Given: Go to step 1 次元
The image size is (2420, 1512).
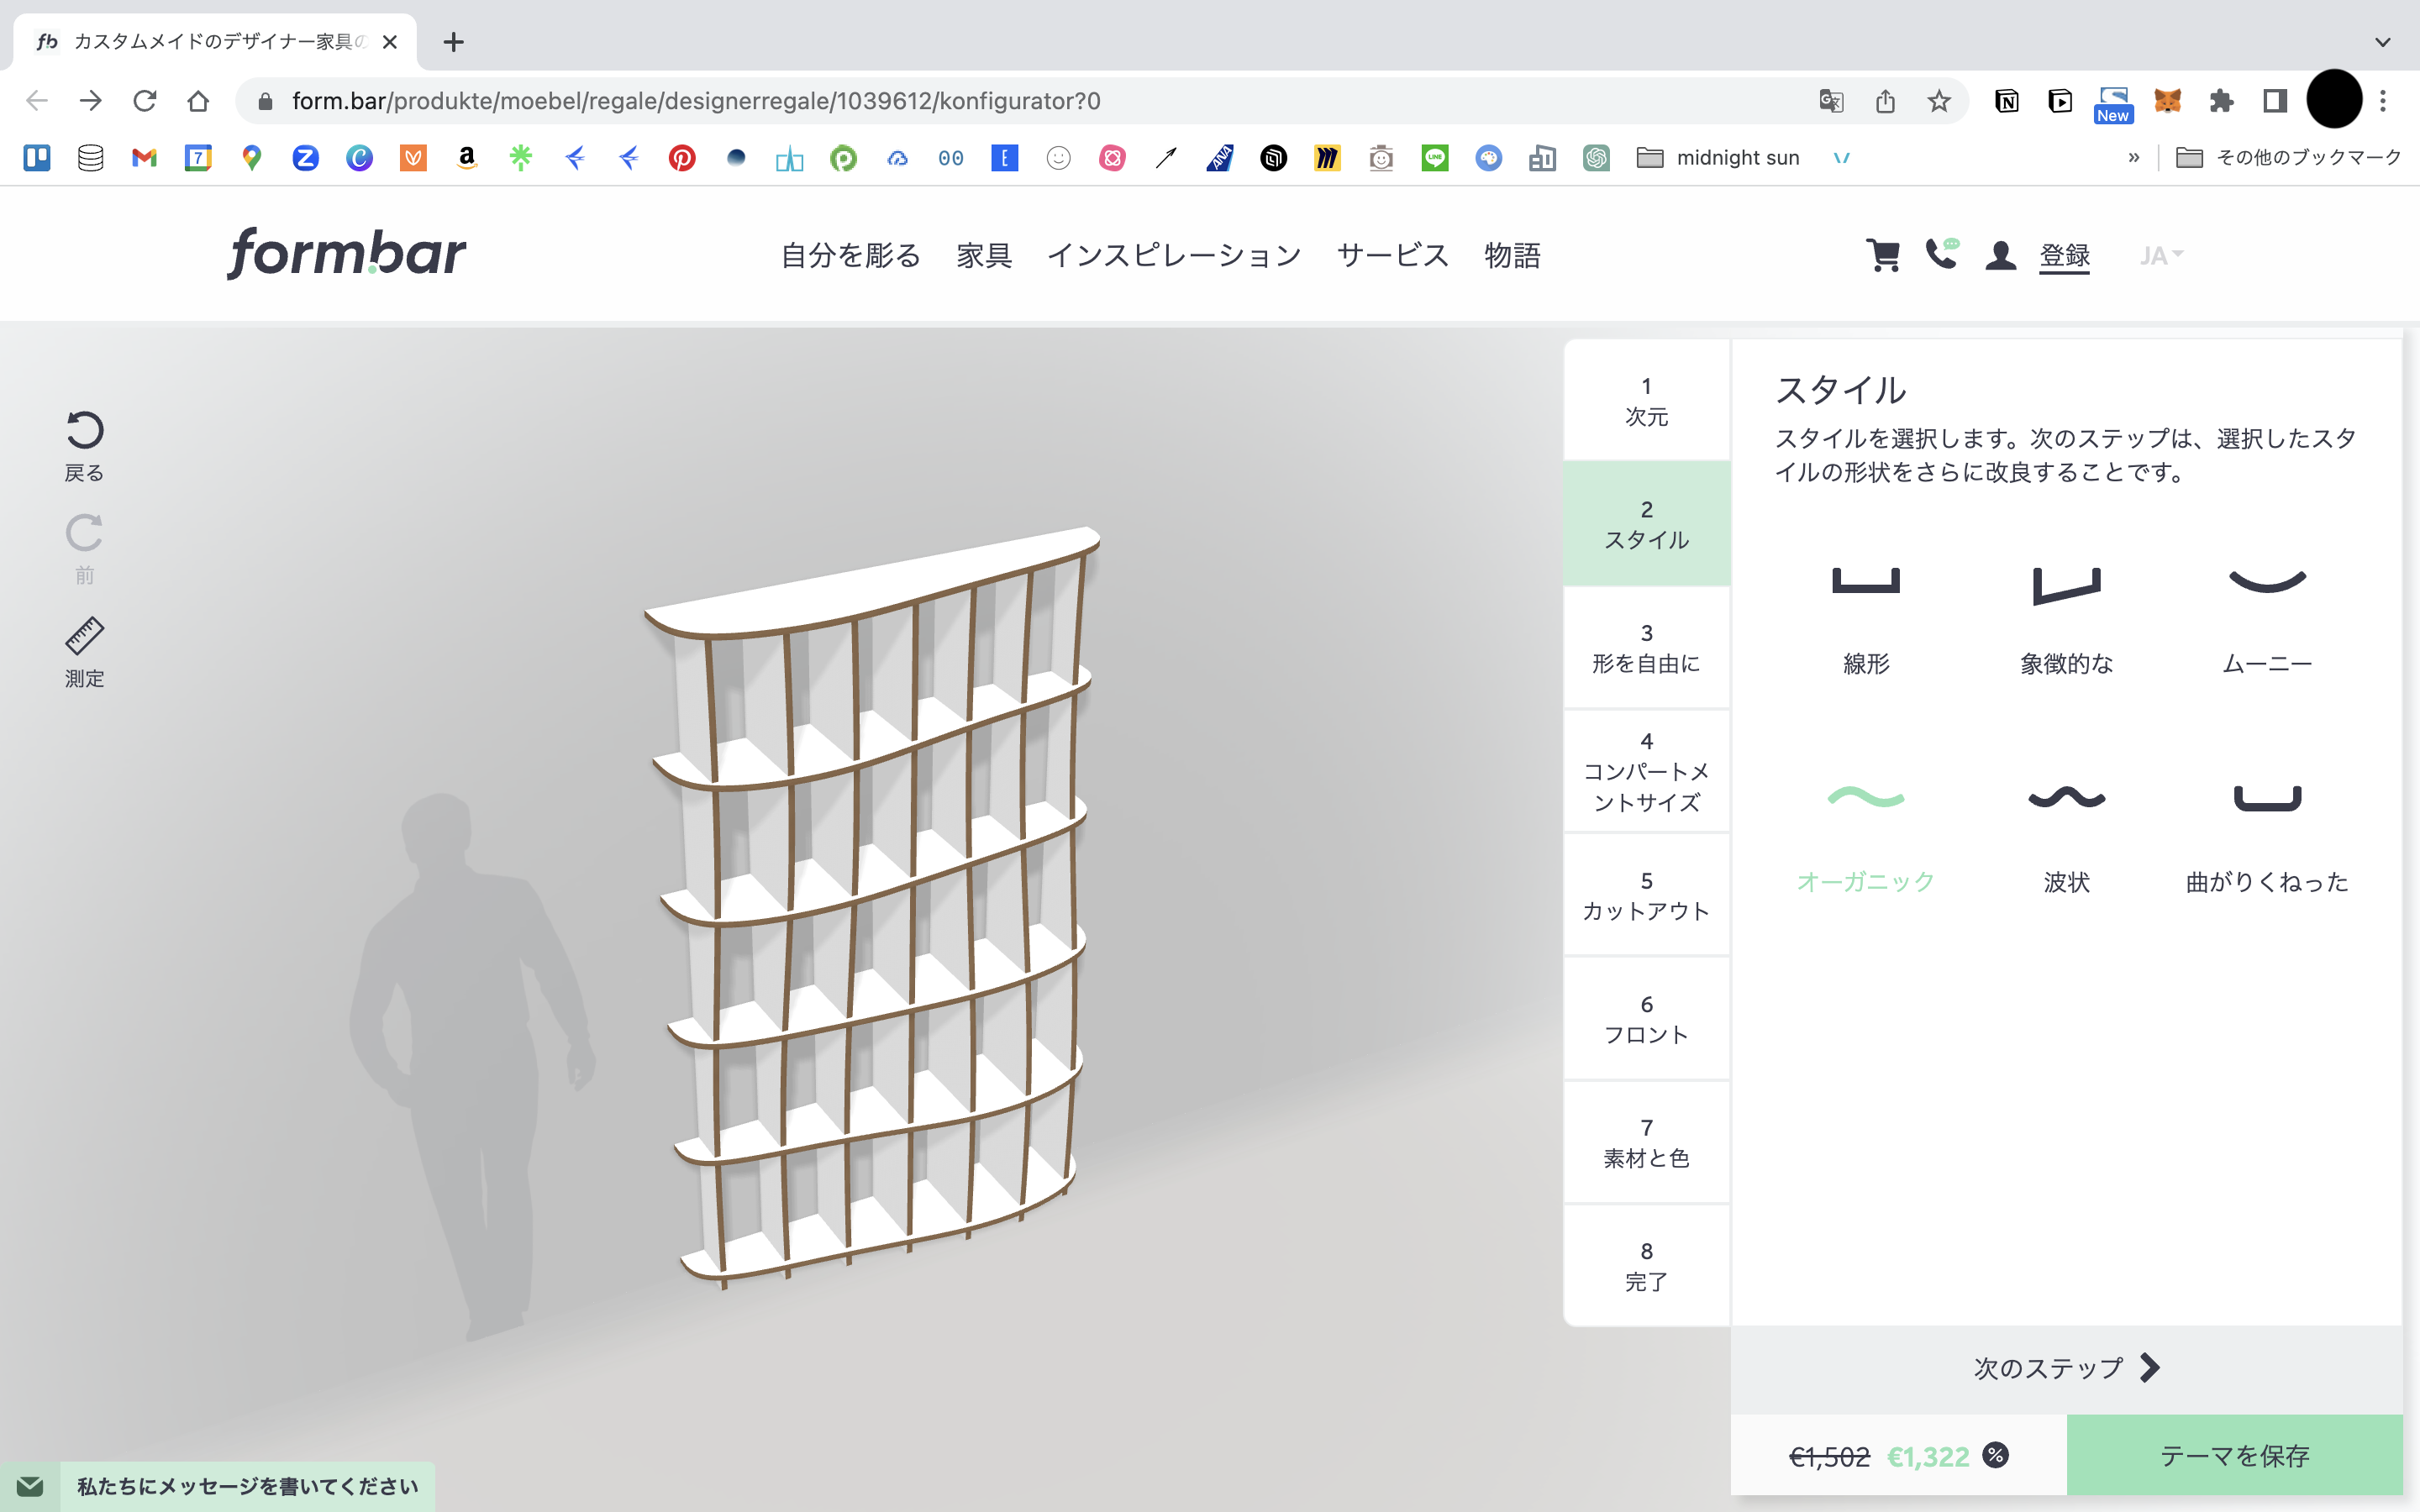Looking at the screenshot, I should pos(1646,401).
